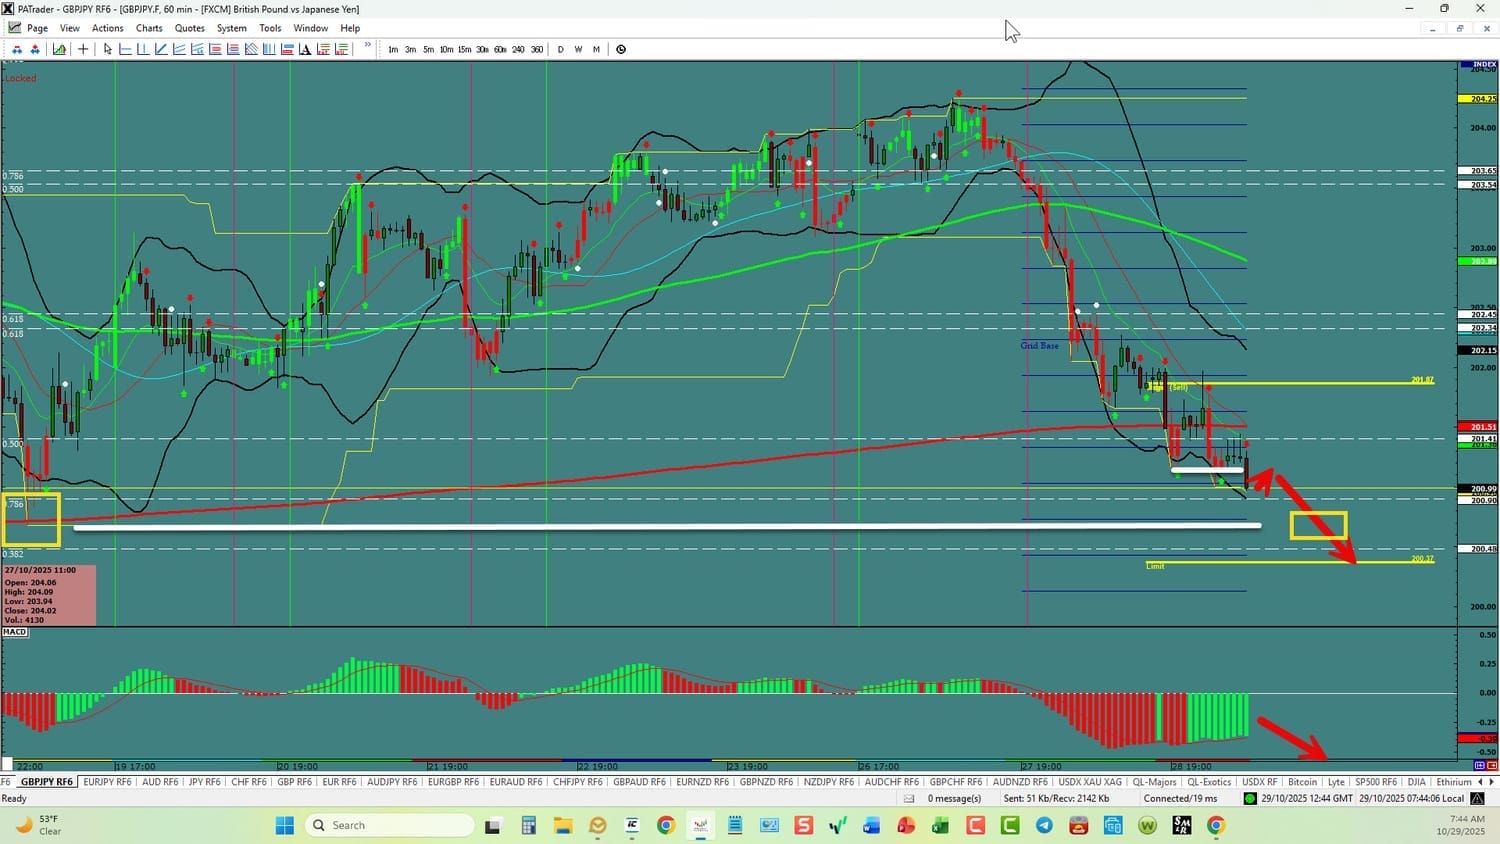Image resolution: width=1500 pixels, height=844 pixels.
Task: Switch to the AUD RF6 tab
Action: [x=160, y=782]
